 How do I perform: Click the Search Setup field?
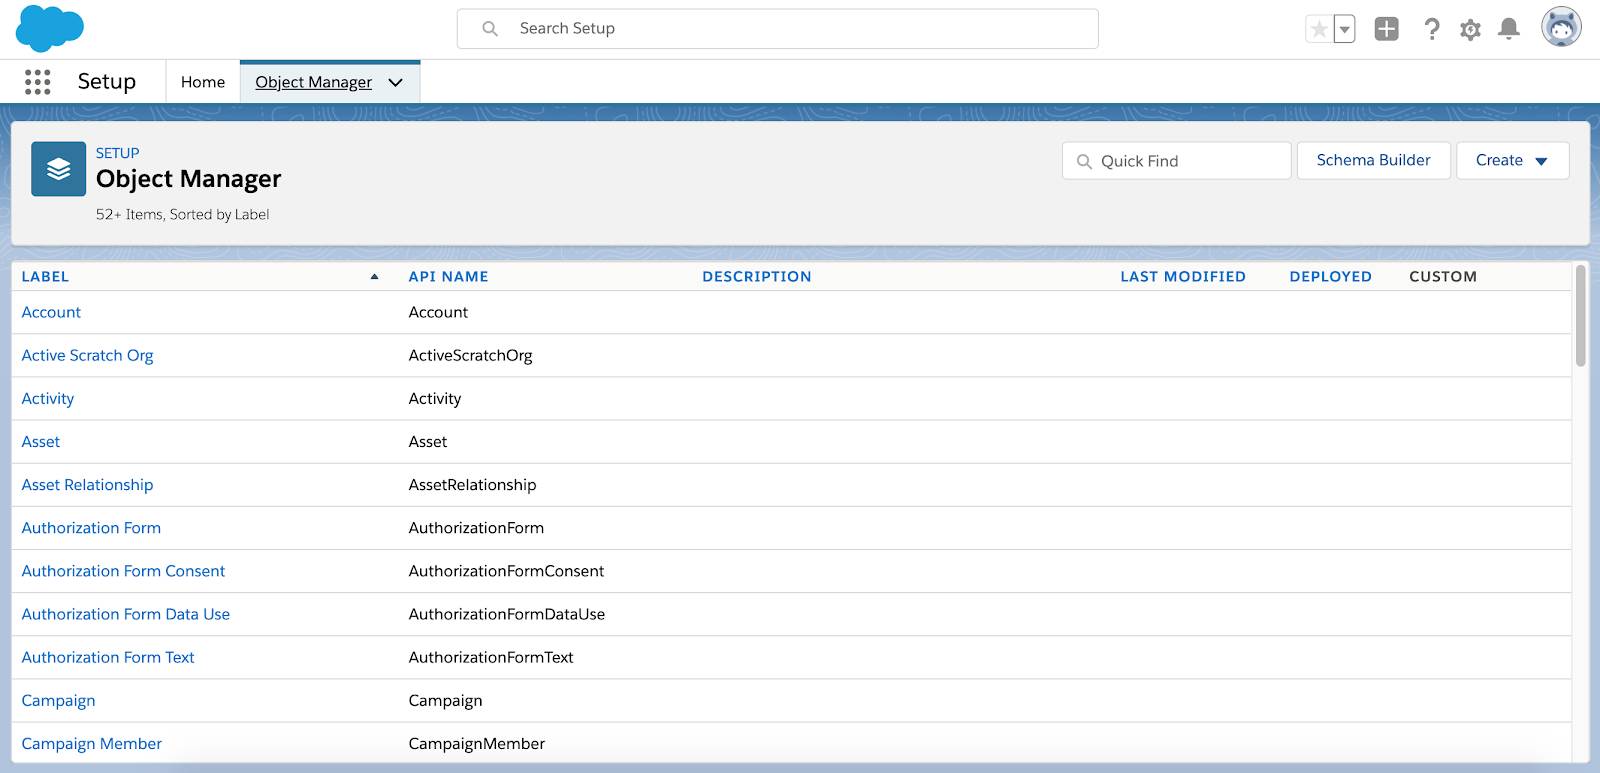[777, 29]
